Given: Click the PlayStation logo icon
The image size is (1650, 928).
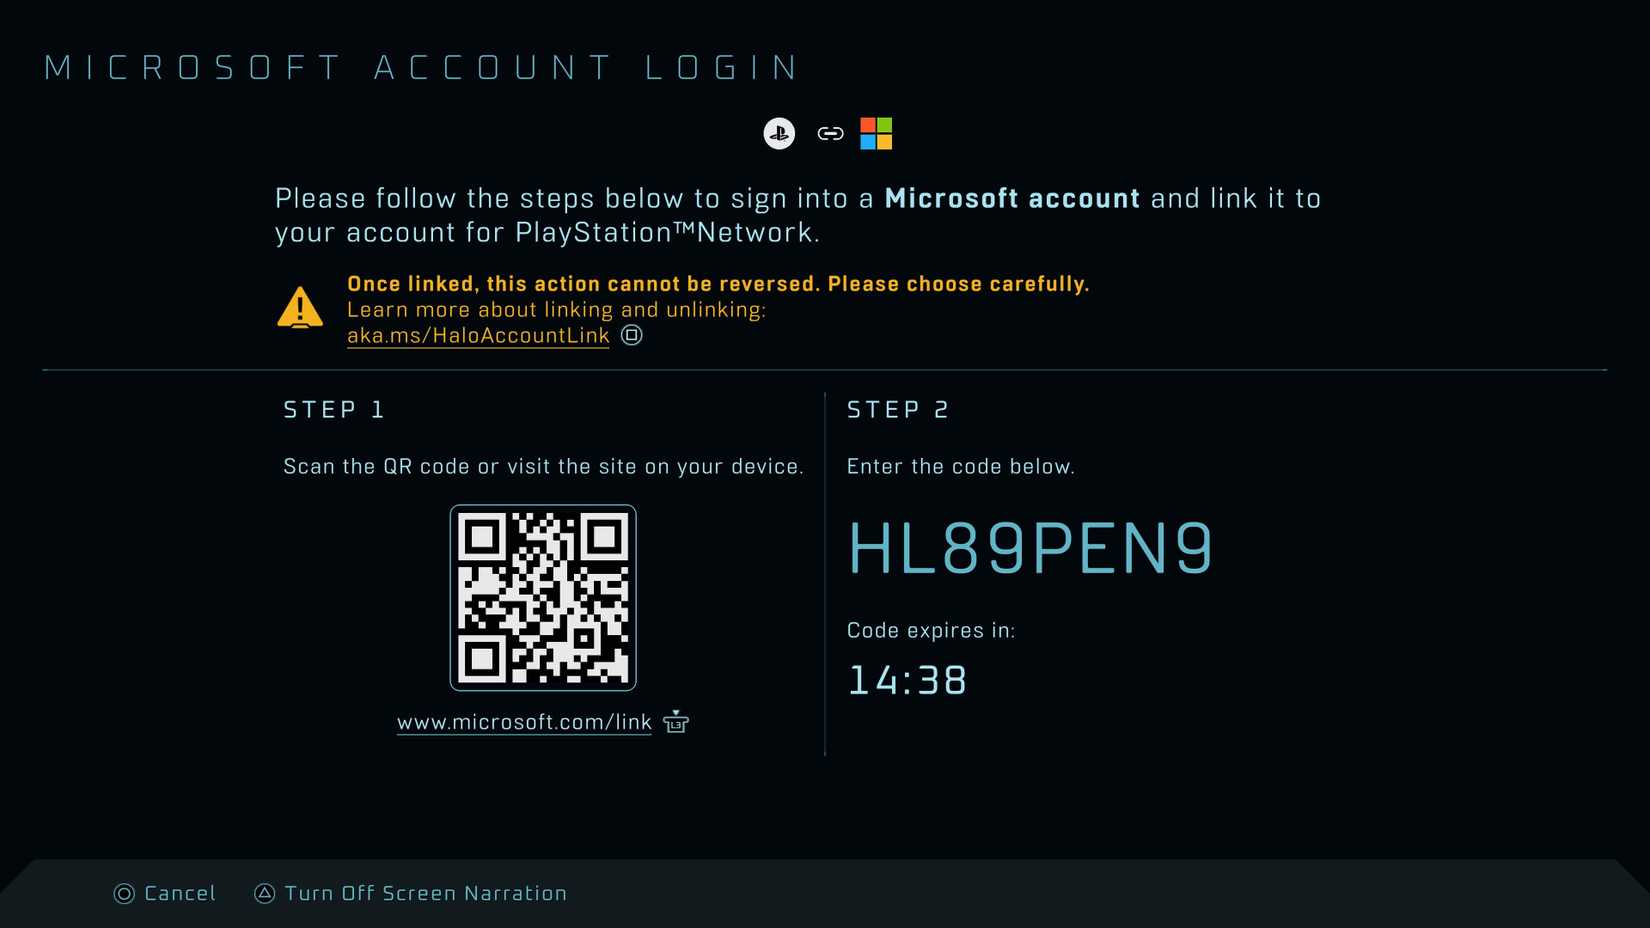Looking at the screenshot, I should point(779,133).
